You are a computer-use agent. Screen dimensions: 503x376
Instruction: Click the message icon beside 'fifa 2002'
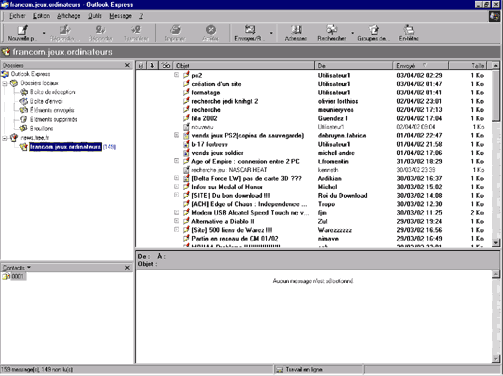tap(186, 118)
